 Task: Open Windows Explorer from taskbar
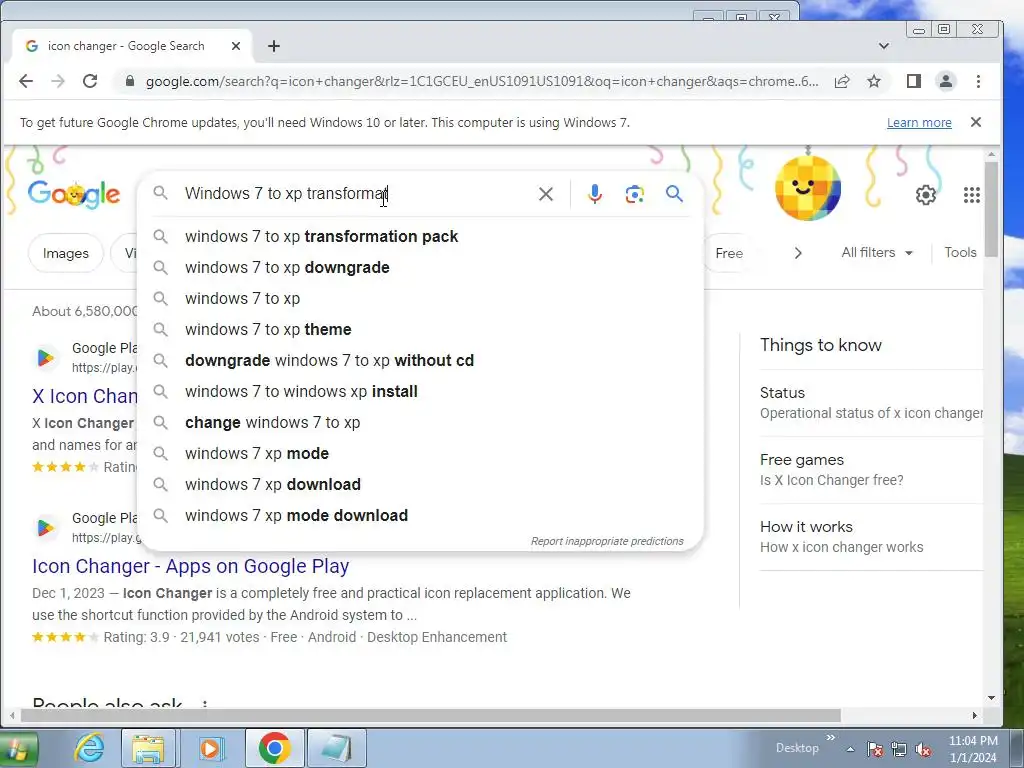[148, 748]
